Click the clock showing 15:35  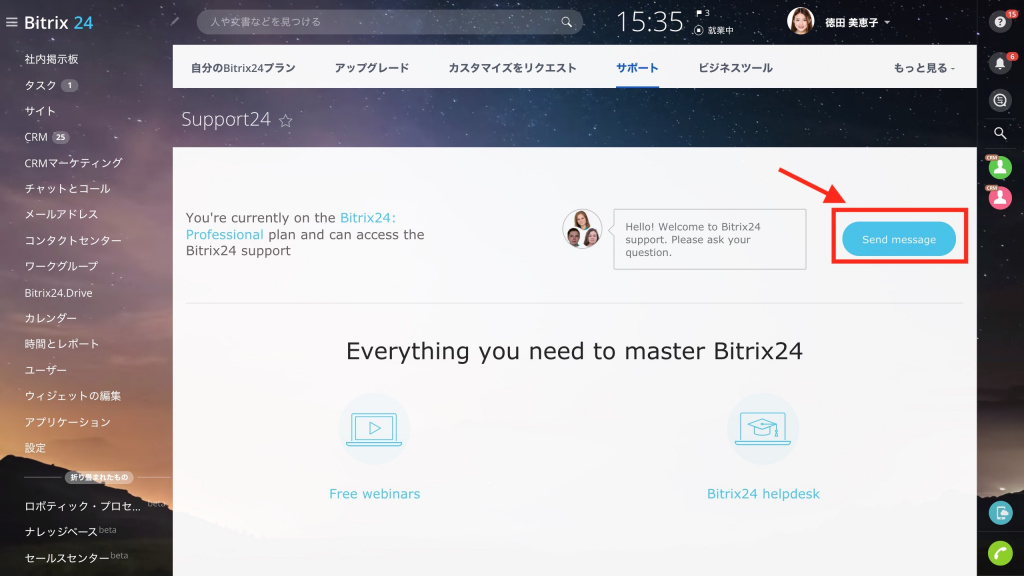[x=650, y=22]
